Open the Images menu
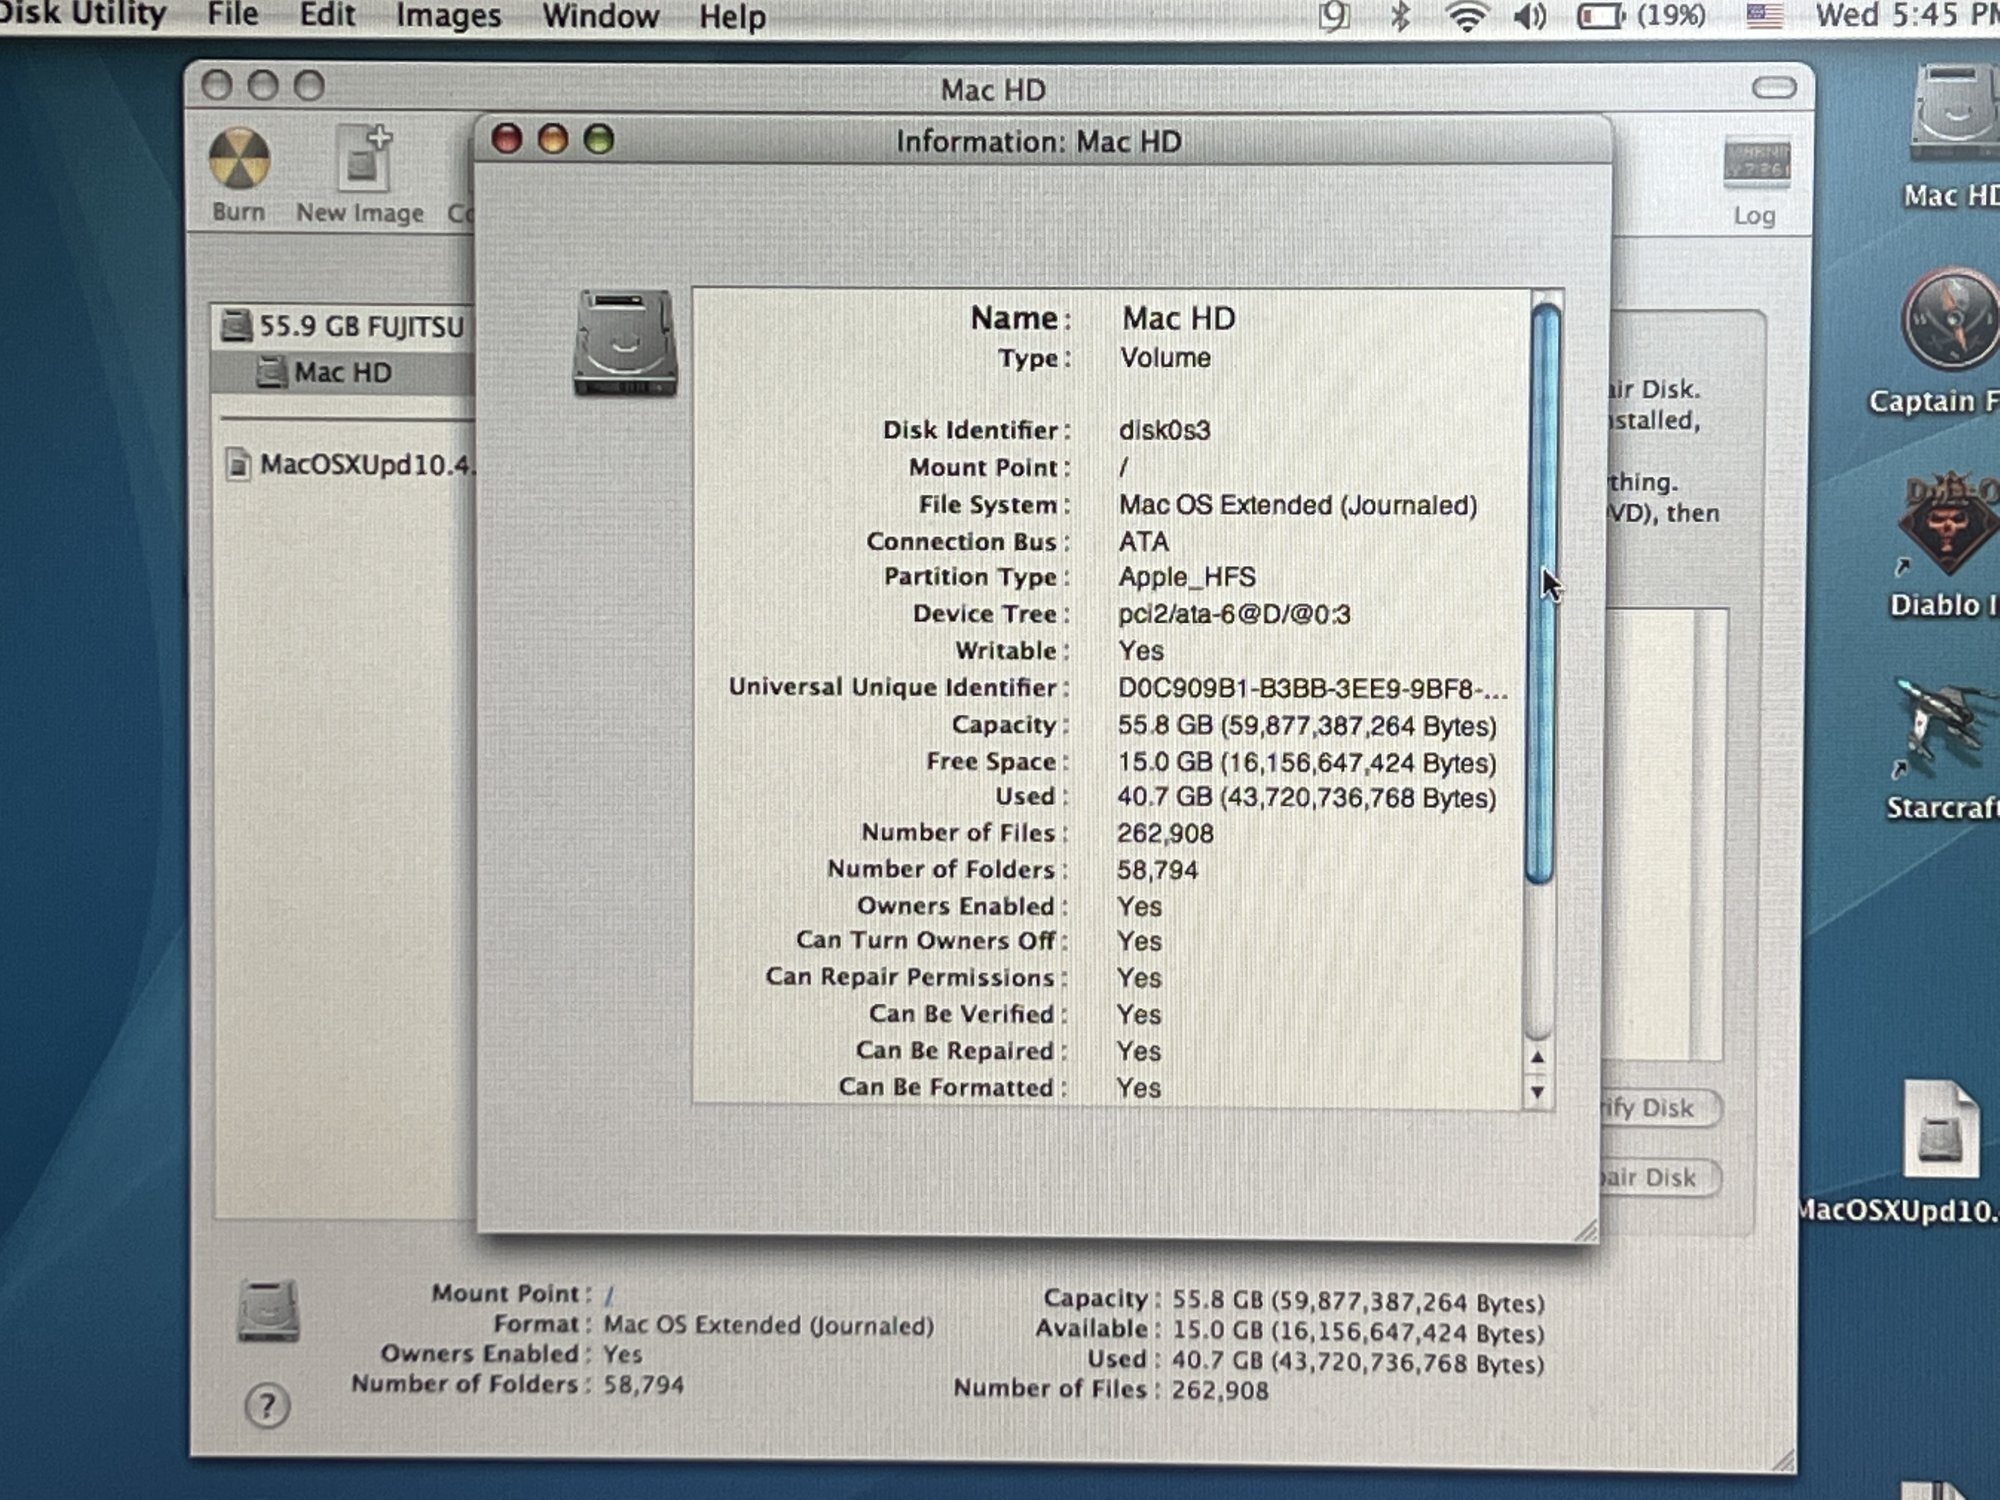 point(448,16)
